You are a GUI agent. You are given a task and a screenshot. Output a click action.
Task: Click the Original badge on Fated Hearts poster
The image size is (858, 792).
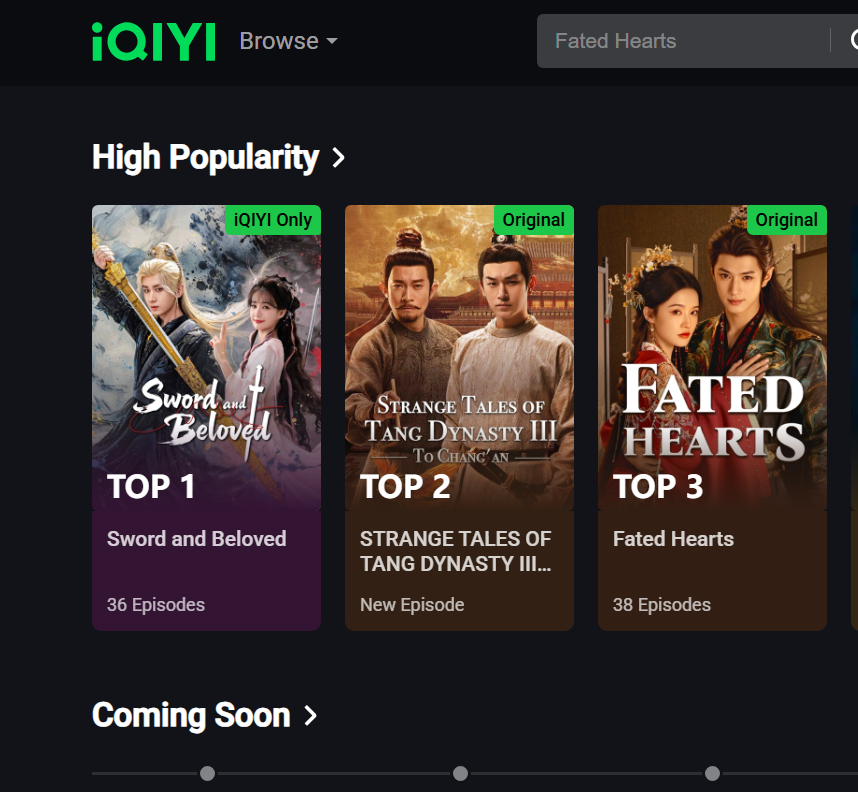pyautogui.click(x=786, y=220)
